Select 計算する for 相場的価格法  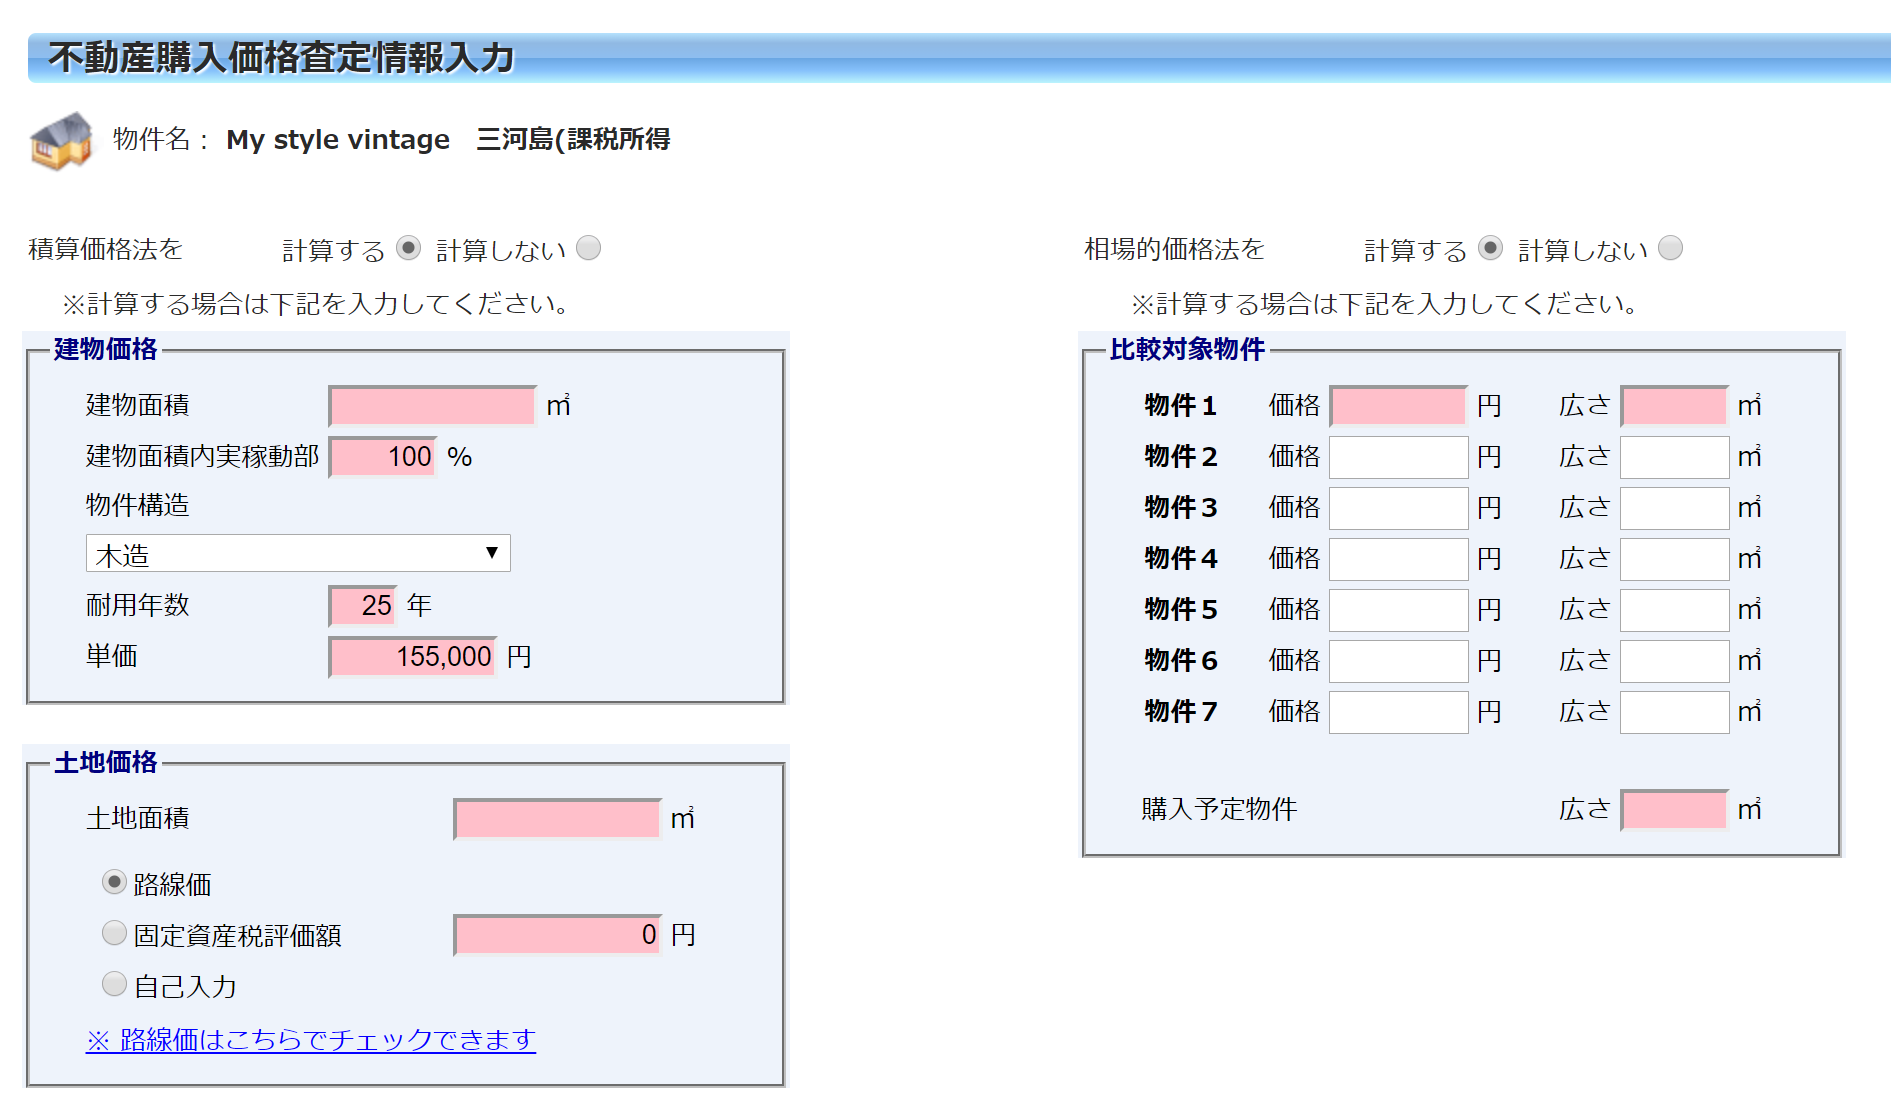(1490, 248)
